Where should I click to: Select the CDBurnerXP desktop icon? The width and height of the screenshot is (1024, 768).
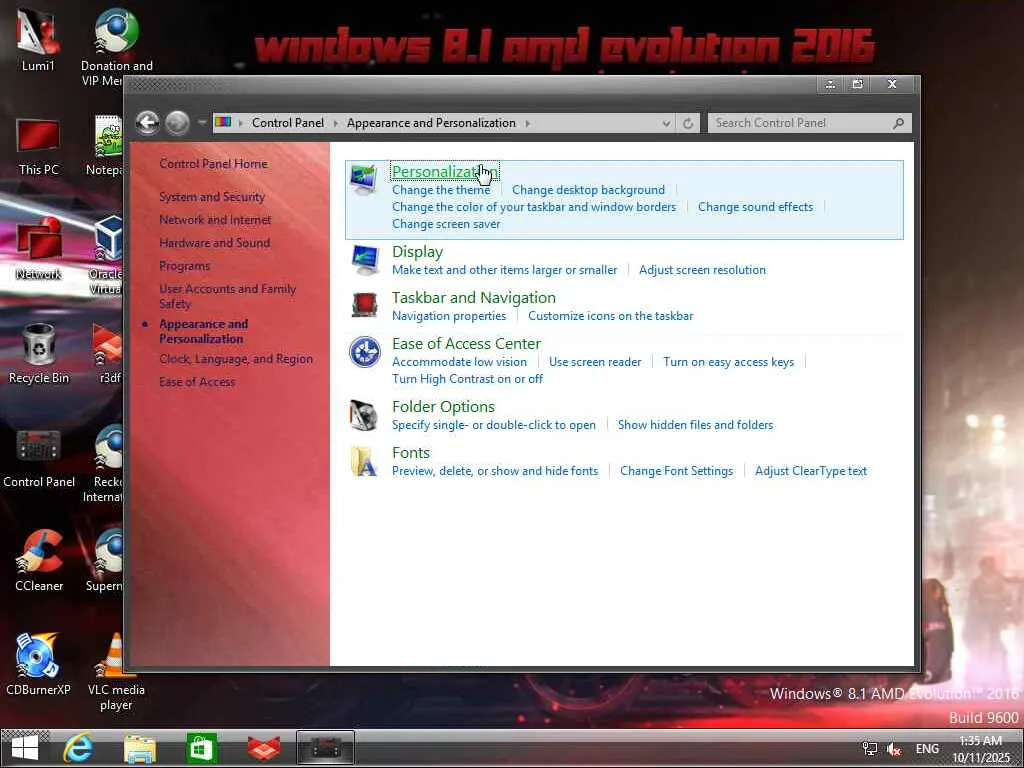39,664
